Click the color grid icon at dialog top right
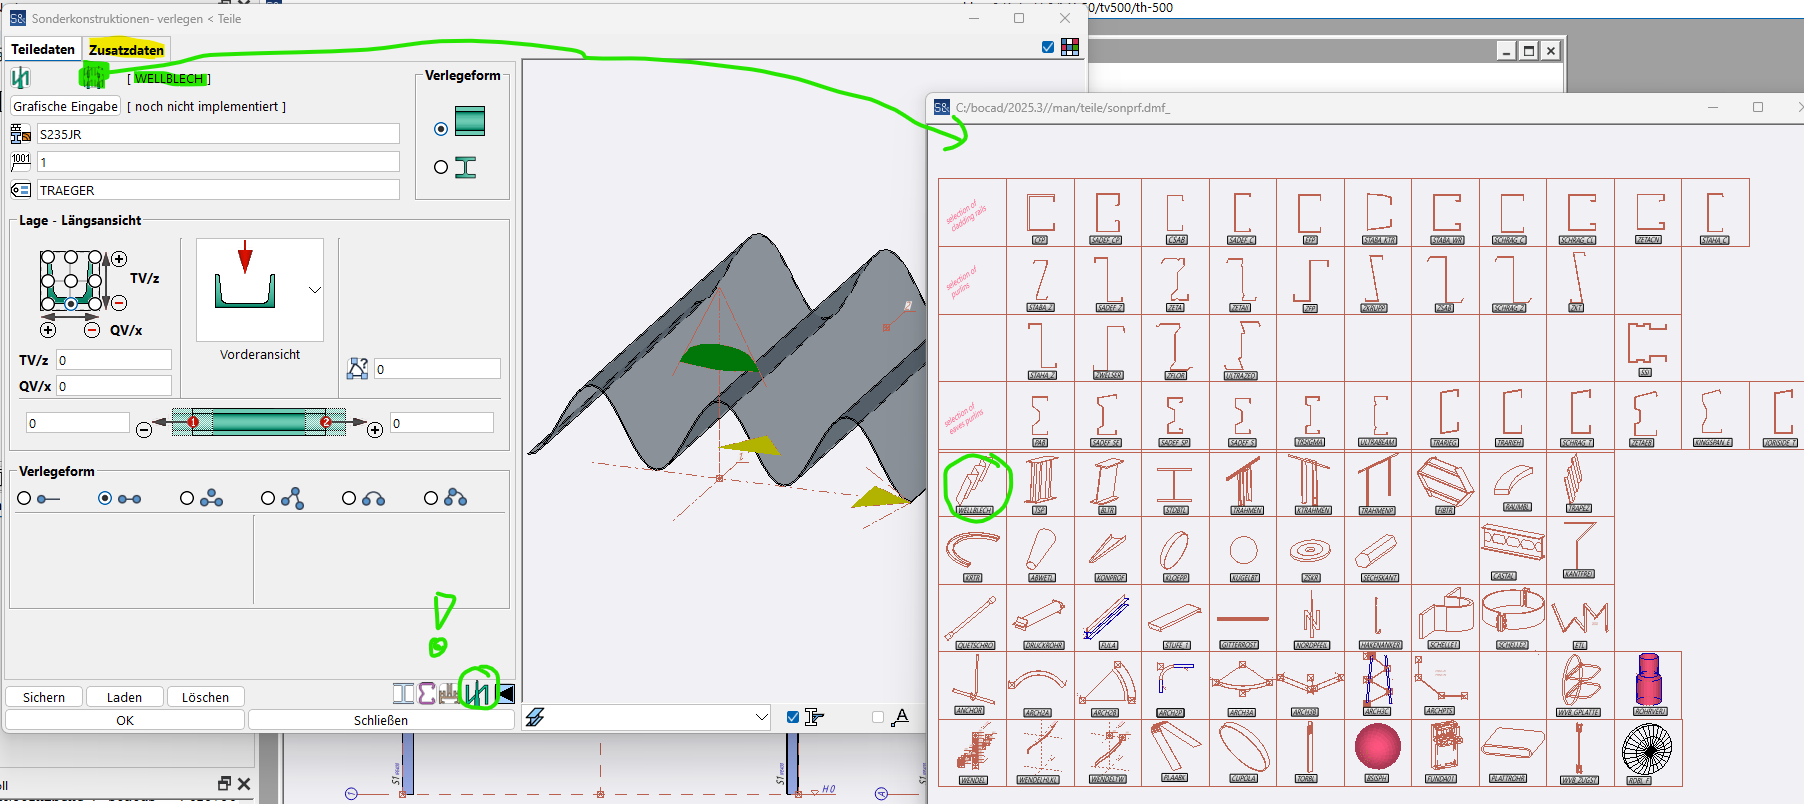This screenshot has height=804, width=1804. coord(1070,47)
